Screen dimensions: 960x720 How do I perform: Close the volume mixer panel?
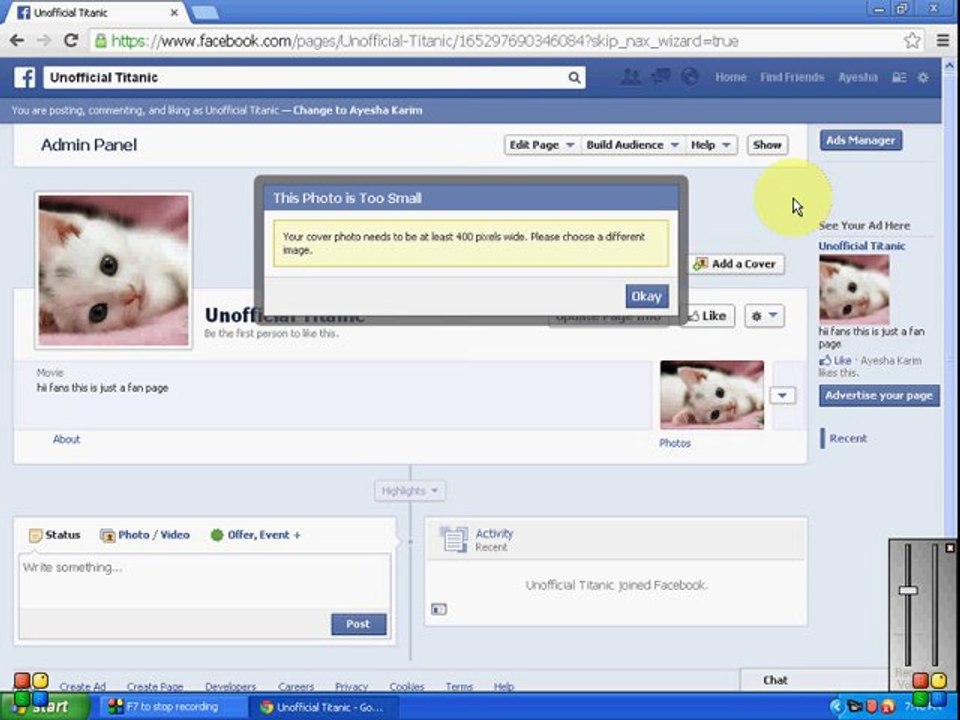[950, 548]
